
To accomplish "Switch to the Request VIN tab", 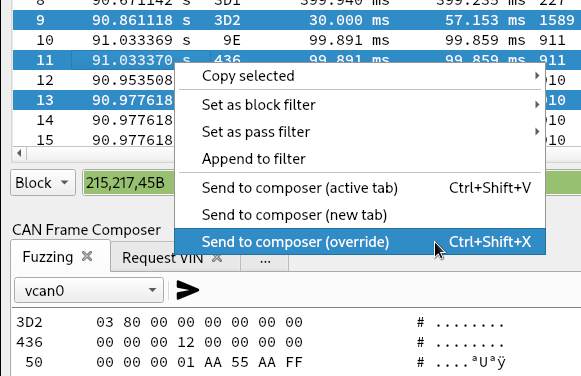I will pos(163,258).
